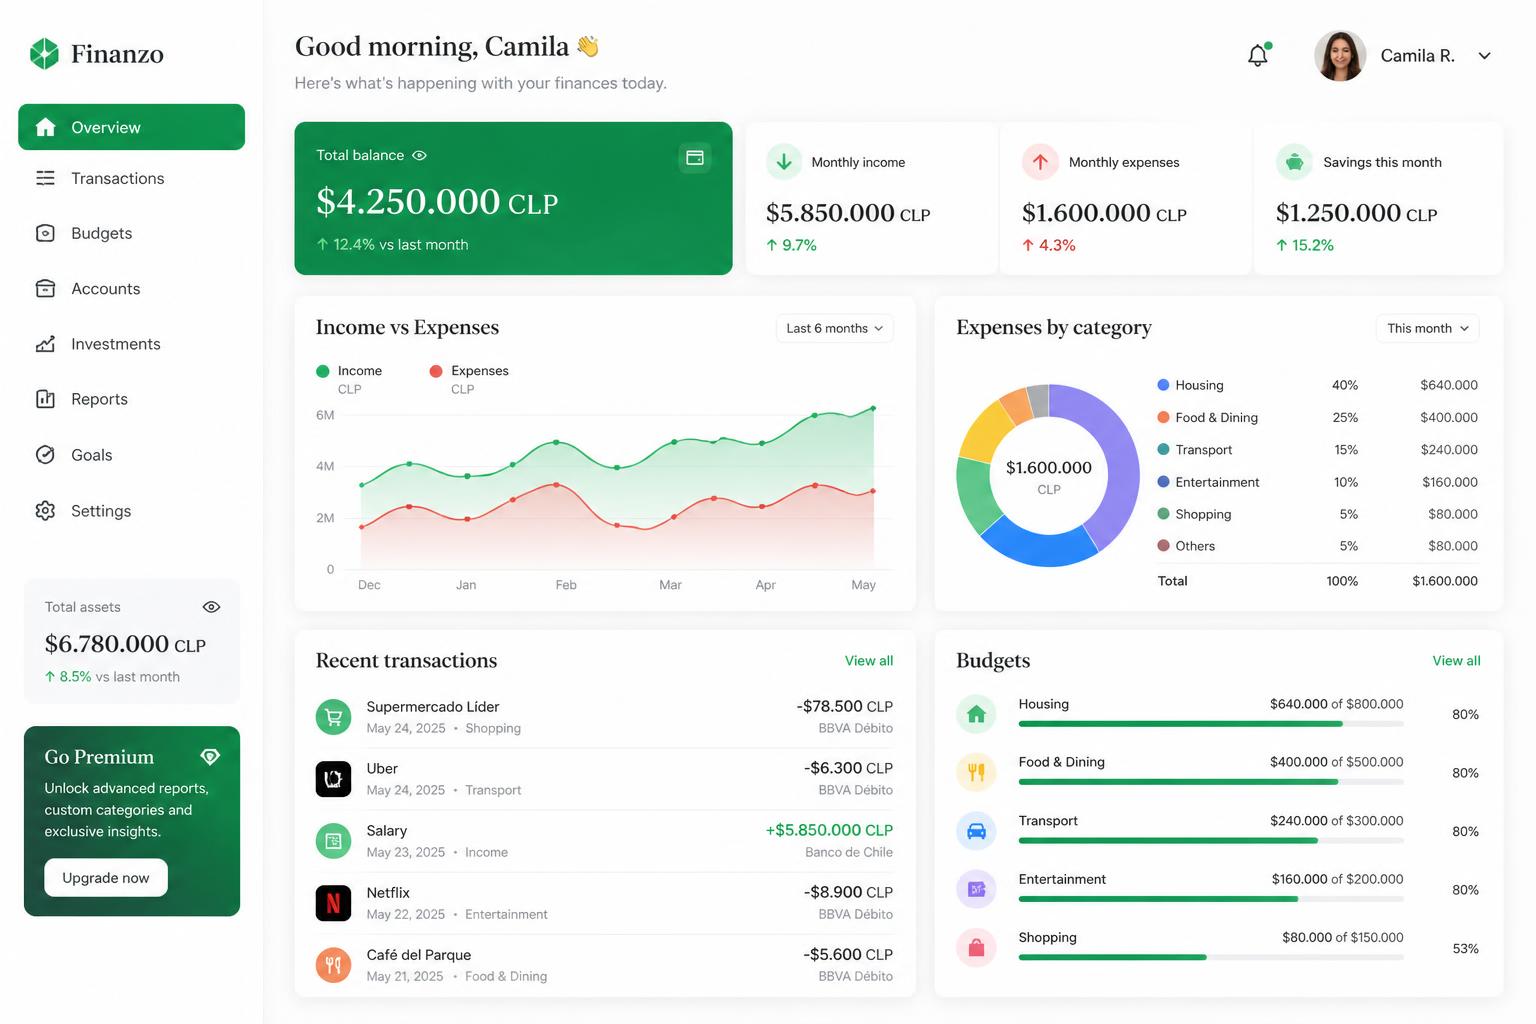Click View all in Recent transactions

869,661
